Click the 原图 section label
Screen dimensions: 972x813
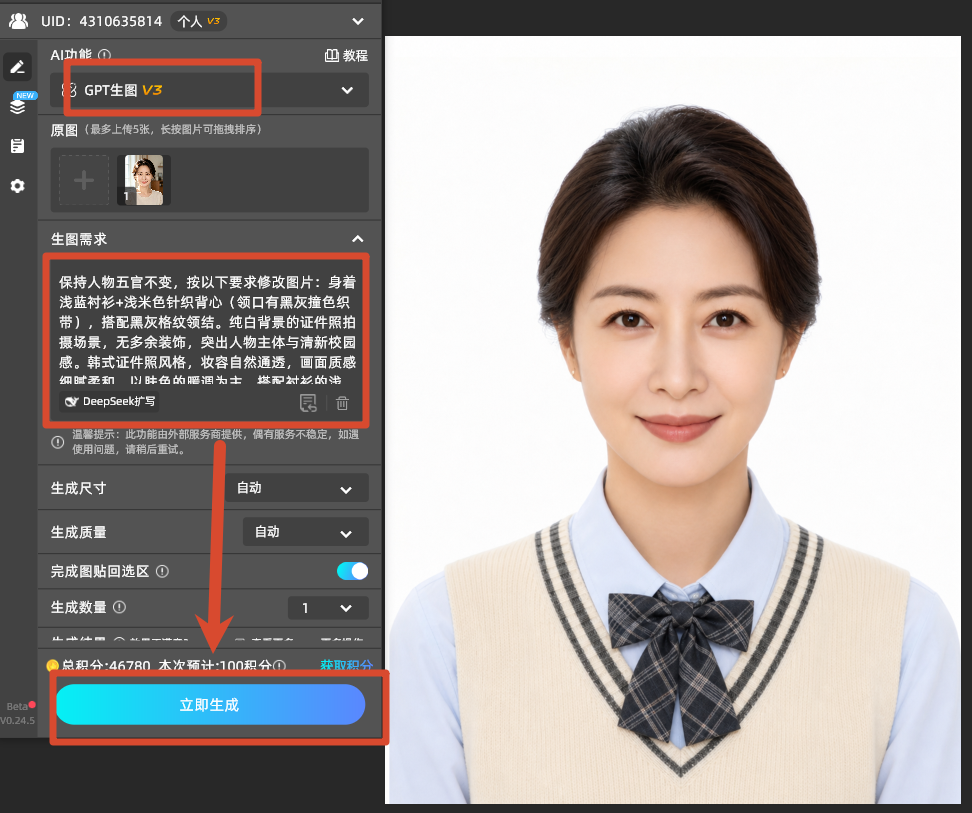pyautogui.click(x=64, y=130)
